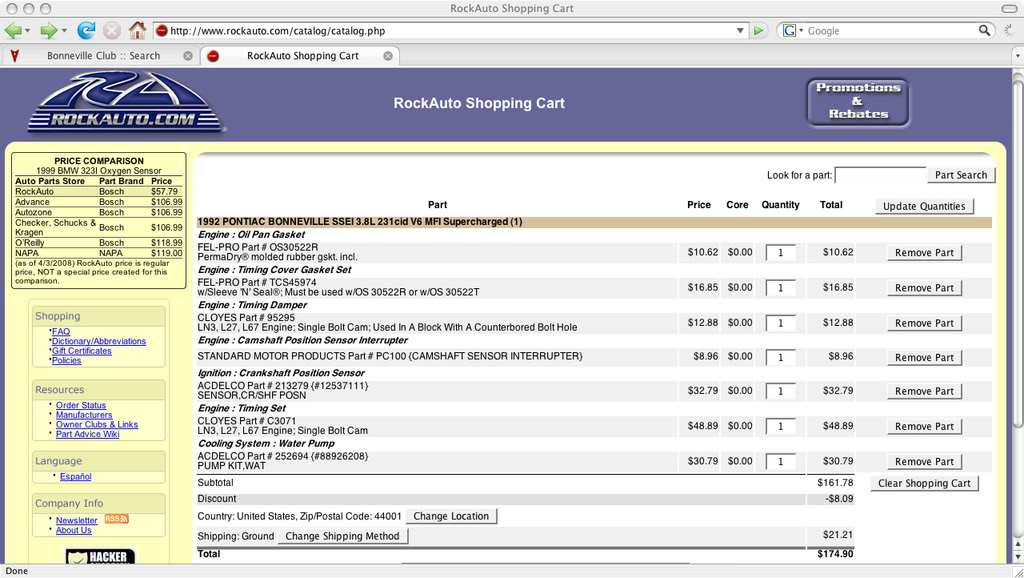Click the green Go arrow beside URL
Viewport: 1024px width, 578px height.
758,31
